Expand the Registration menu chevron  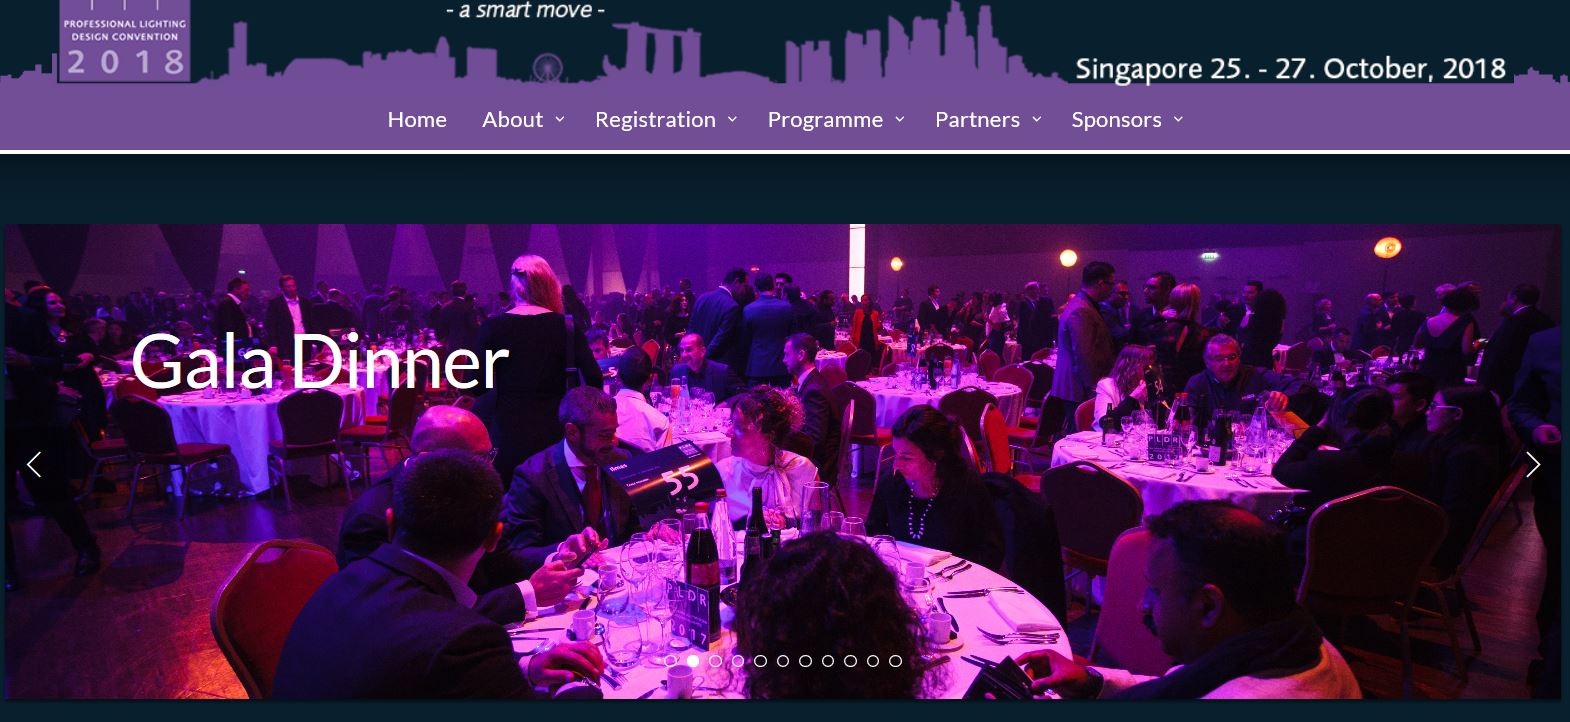point(732,119)
